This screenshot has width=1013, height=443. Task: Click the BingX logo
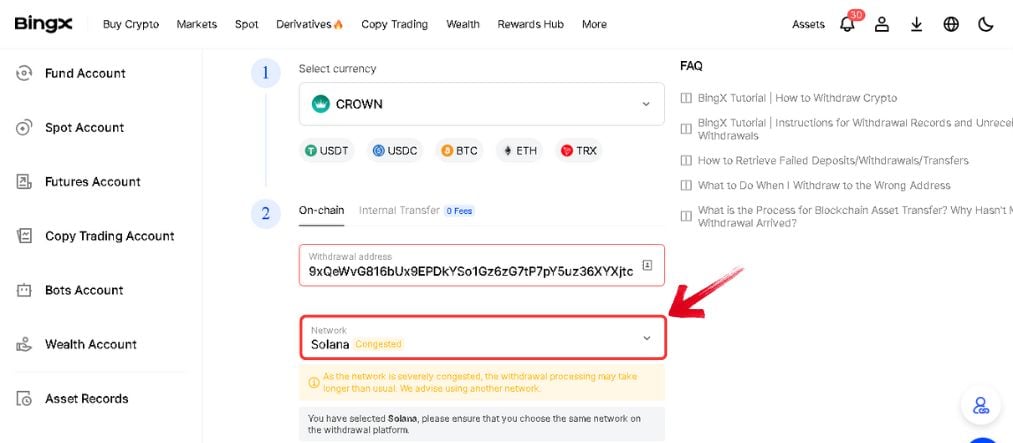43,25
